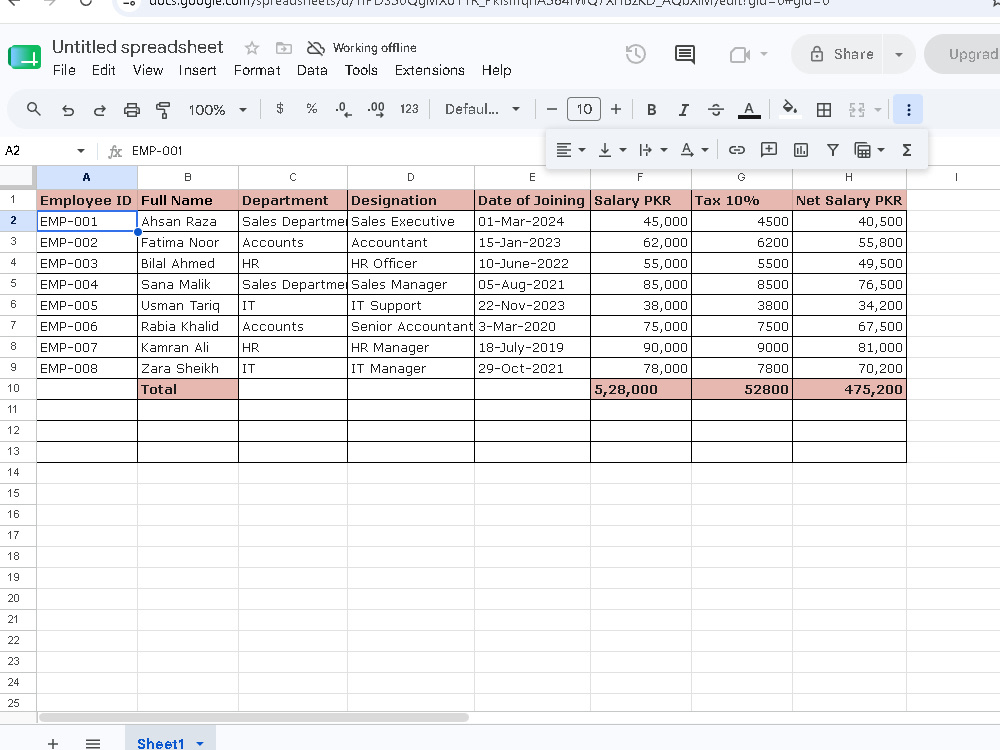
Task: Open the Data menu
Action: [312, 70]
